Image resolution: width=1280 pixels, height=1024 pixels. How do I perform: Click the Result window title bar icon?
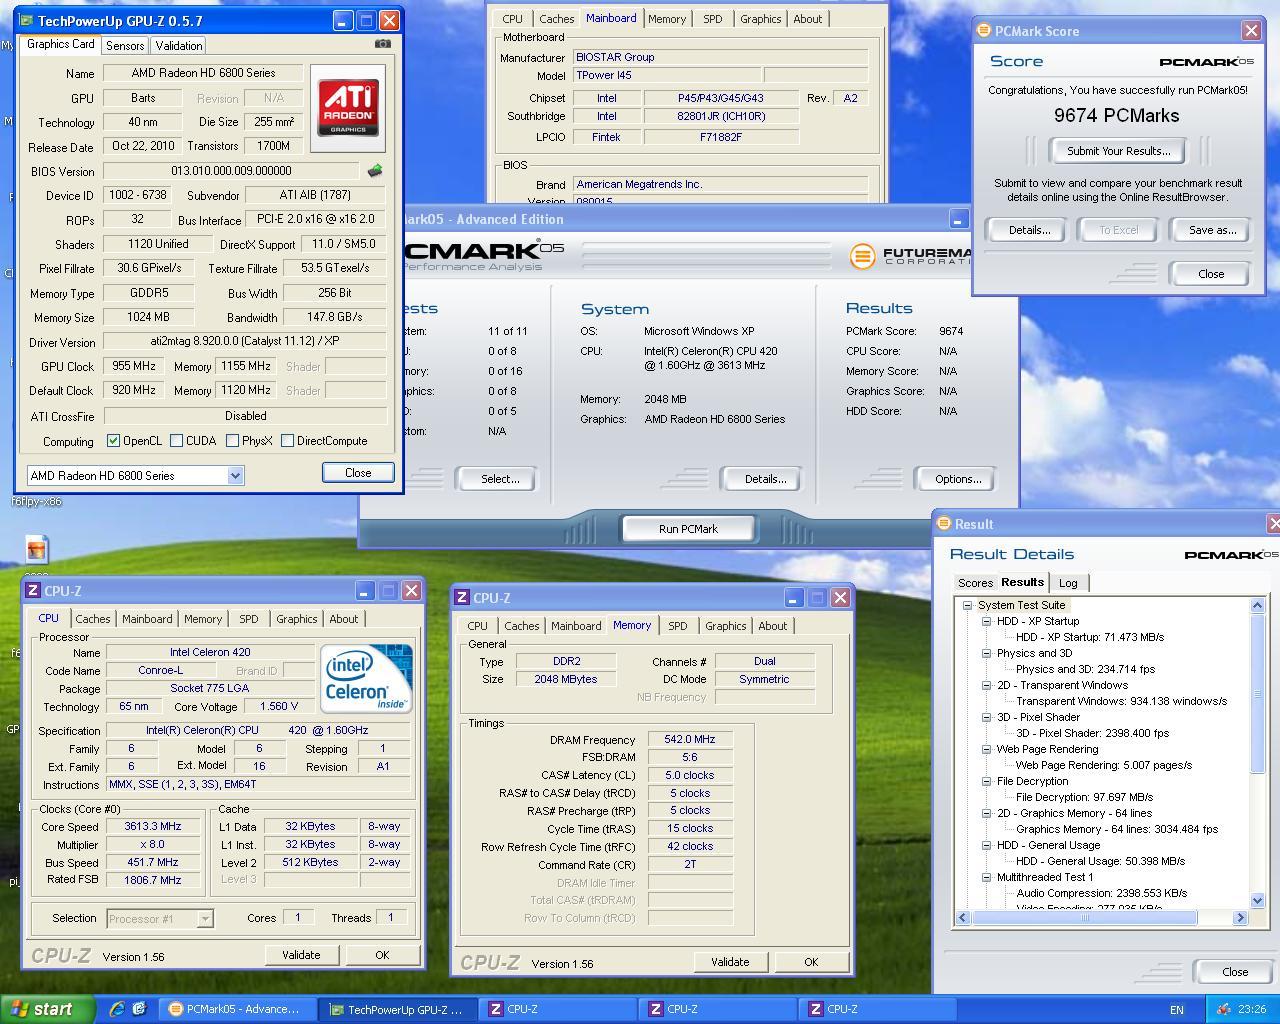944,524
